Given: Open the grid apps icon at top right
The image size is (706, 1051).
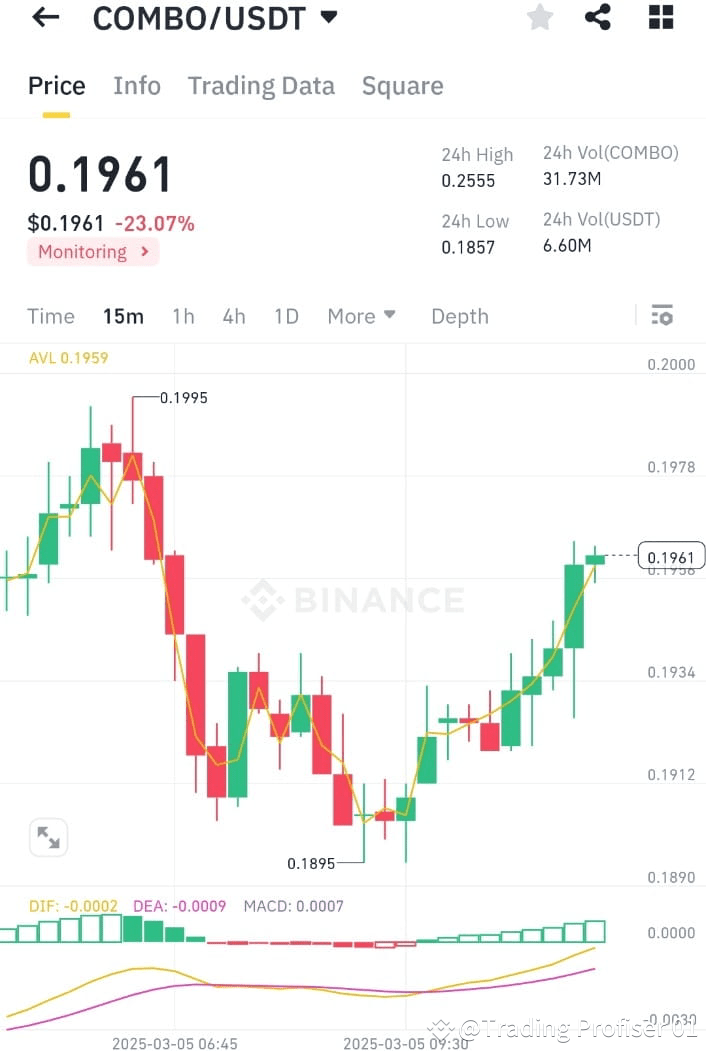Looking at the screenshot, I should point(660,17).
